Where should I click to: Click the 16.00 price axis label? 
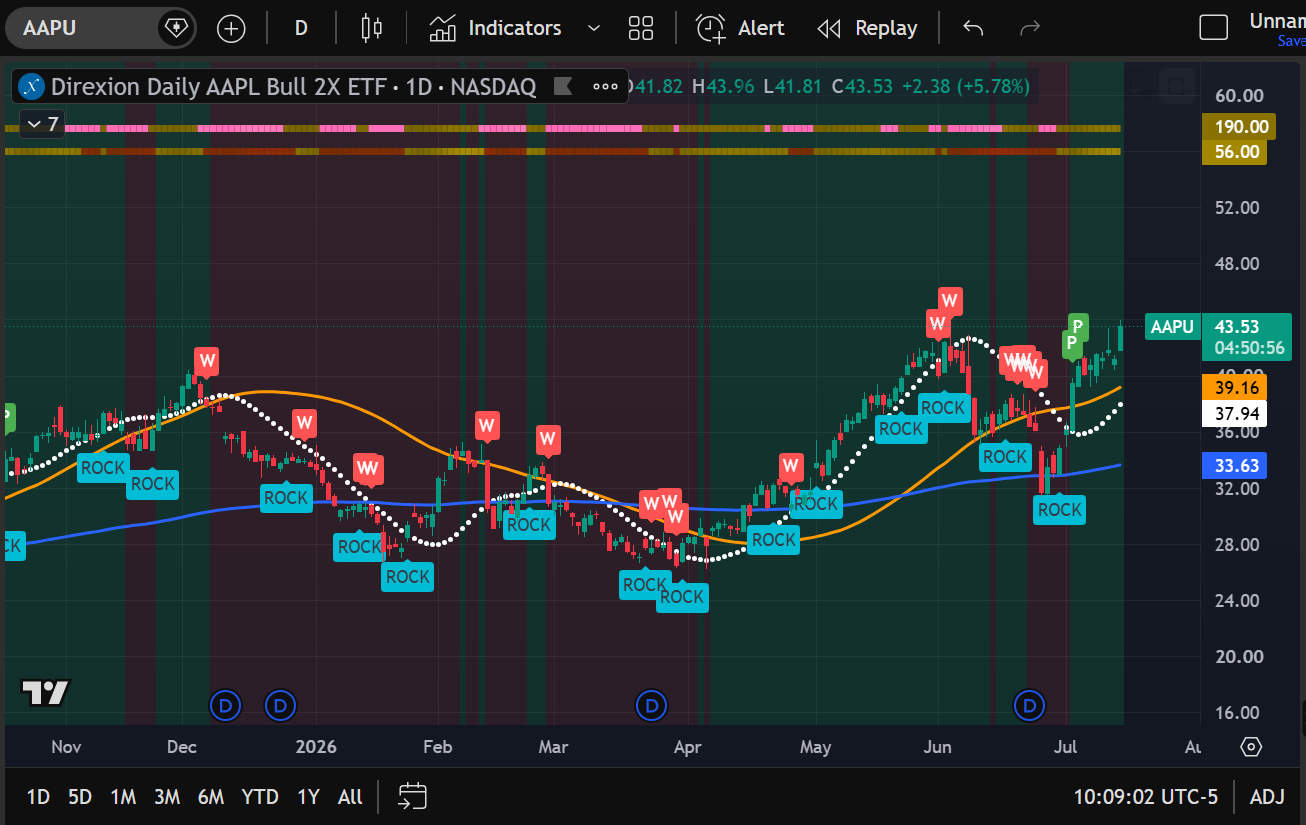tap(1238, 713)
